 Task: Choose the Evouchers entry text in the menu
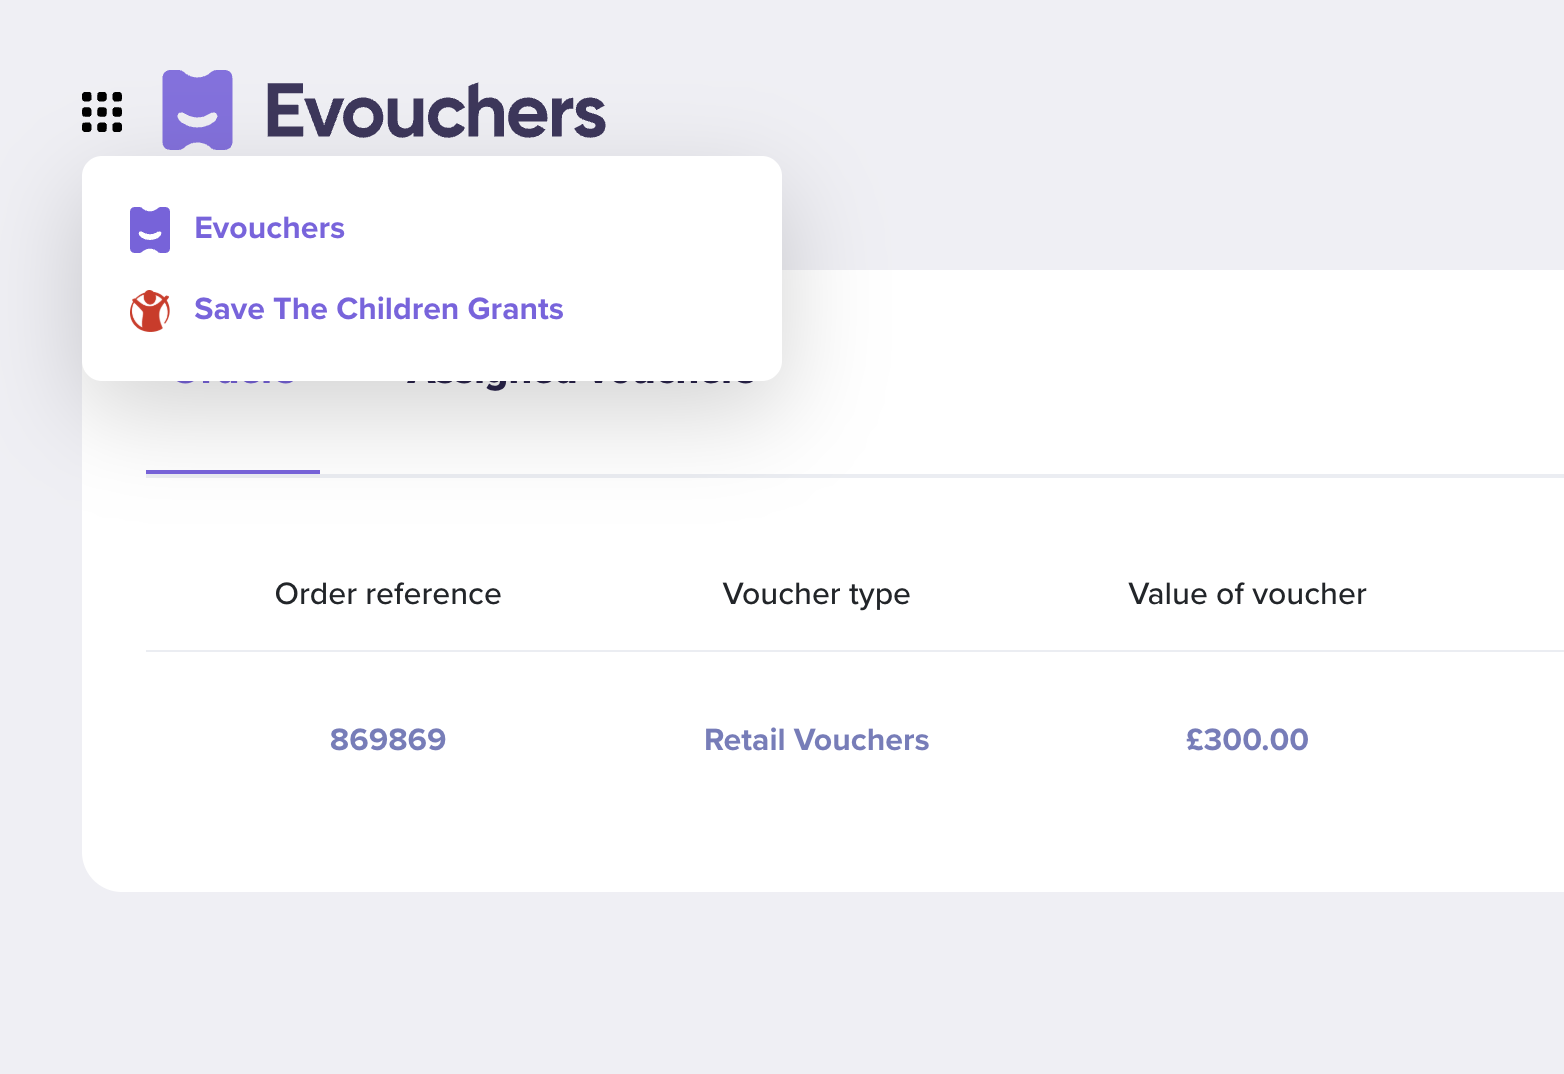(x=269, y=228)
